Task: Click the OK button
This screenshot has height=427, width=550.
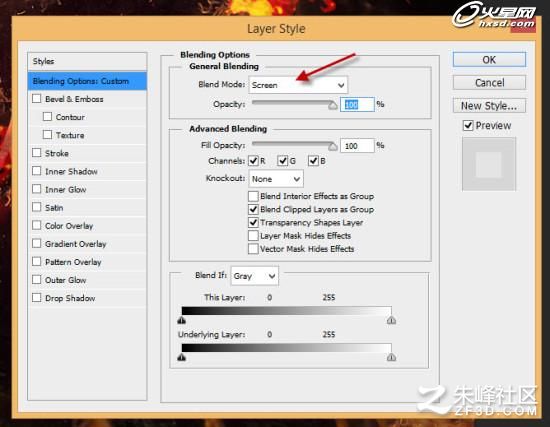Action: pyautogui.click(x=489, y=60)
